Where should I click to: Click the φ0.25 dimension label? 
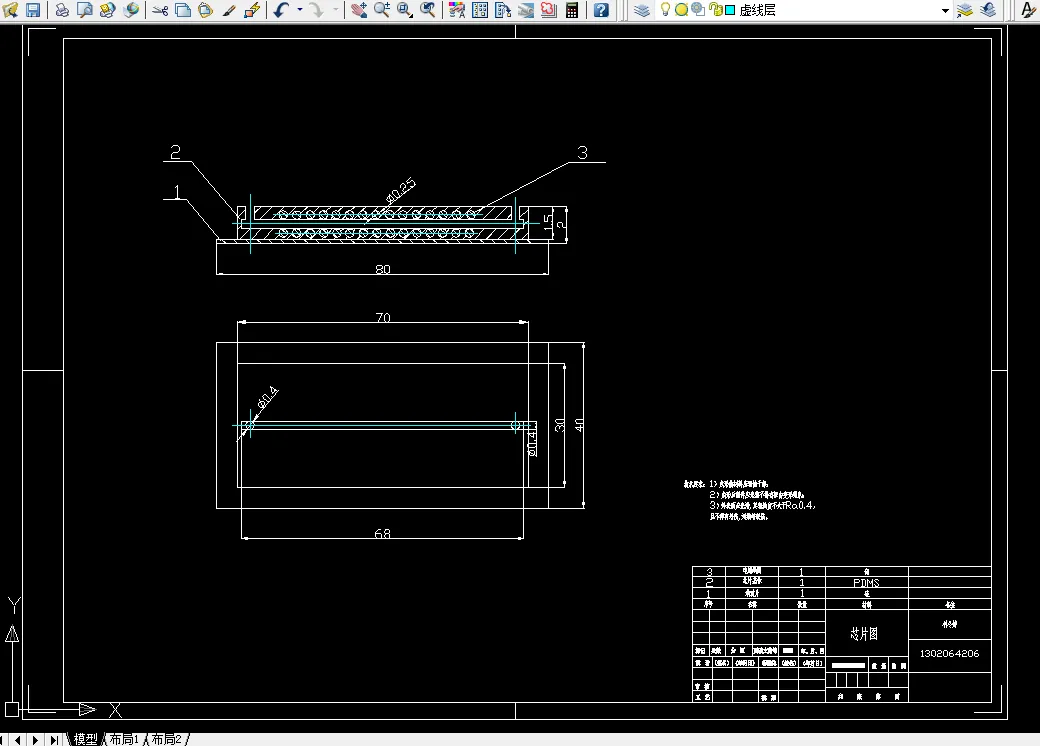pyautogui.click(x=401, y=190)
